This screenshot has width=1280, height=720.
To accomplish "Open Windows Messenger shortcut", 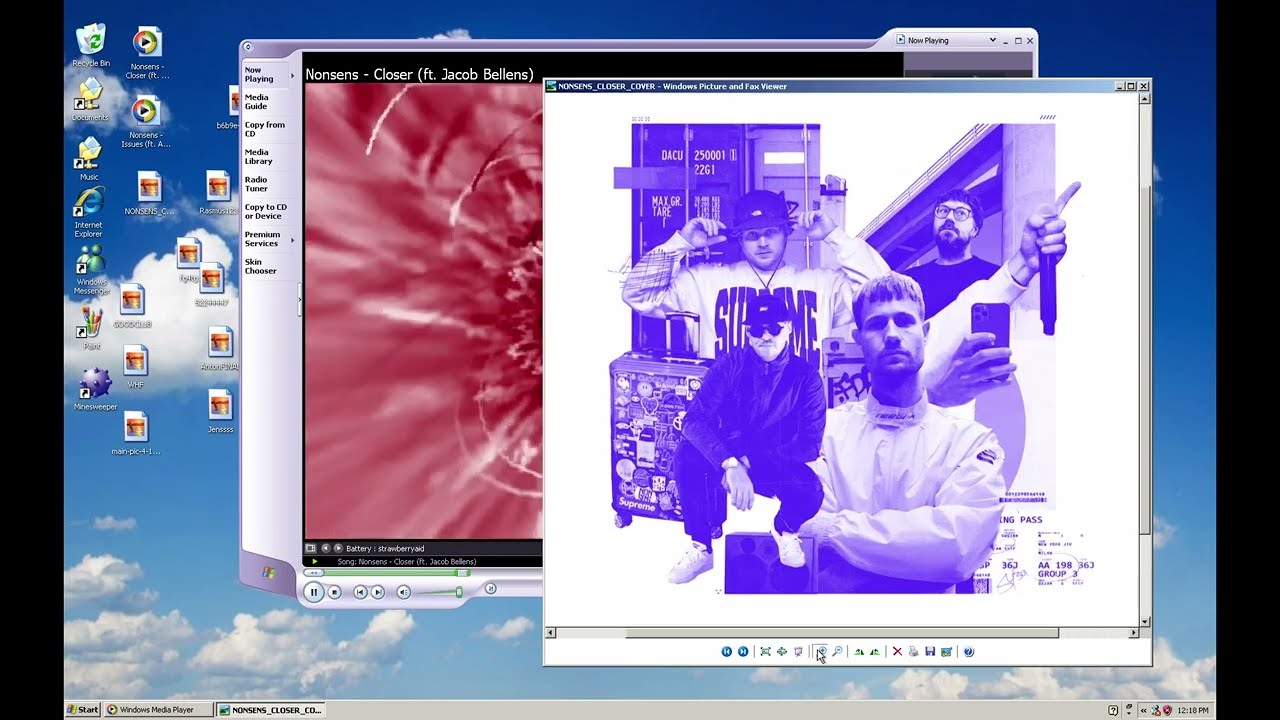I will (x=91, y=270).
